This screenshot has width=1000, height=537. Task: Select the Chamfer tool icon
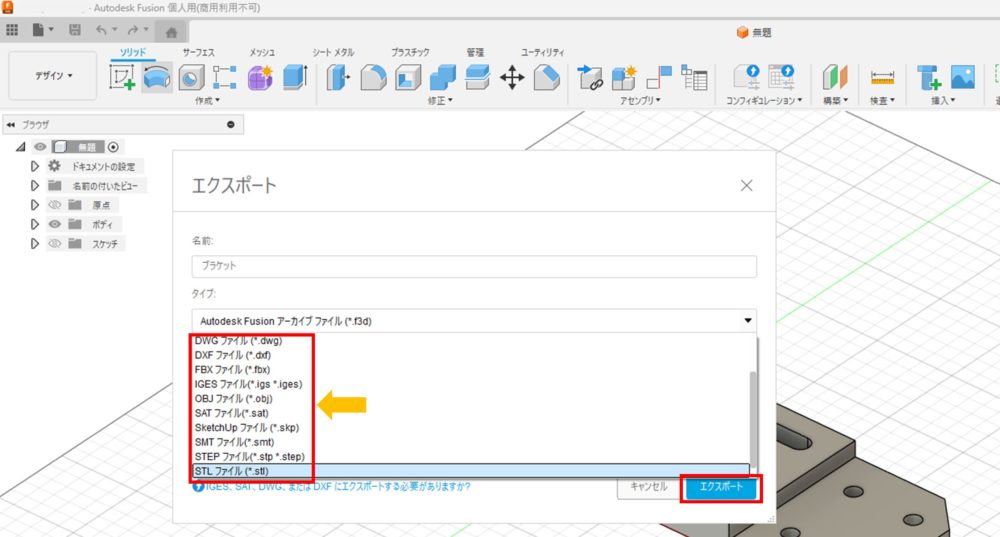click(547, 78)
